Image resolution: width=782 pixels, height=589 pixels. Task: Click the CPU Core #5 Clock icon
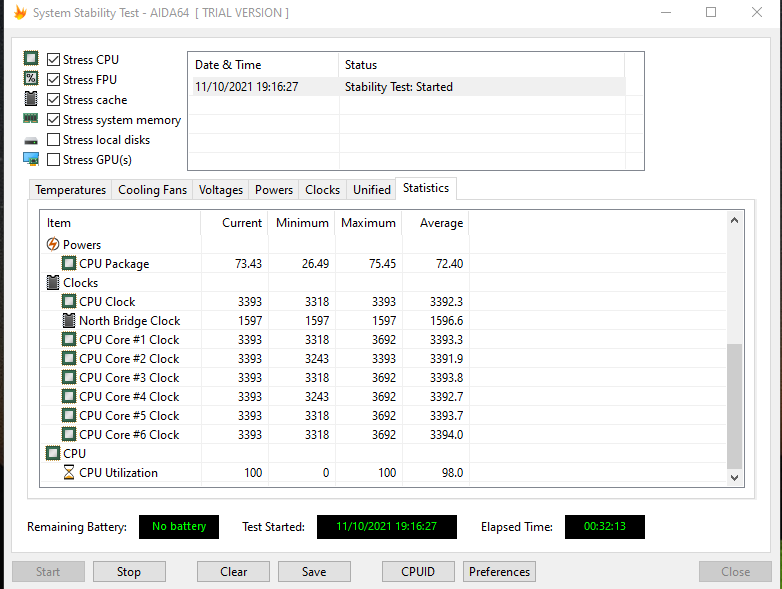pyautogui.click(x=69, y=415)
